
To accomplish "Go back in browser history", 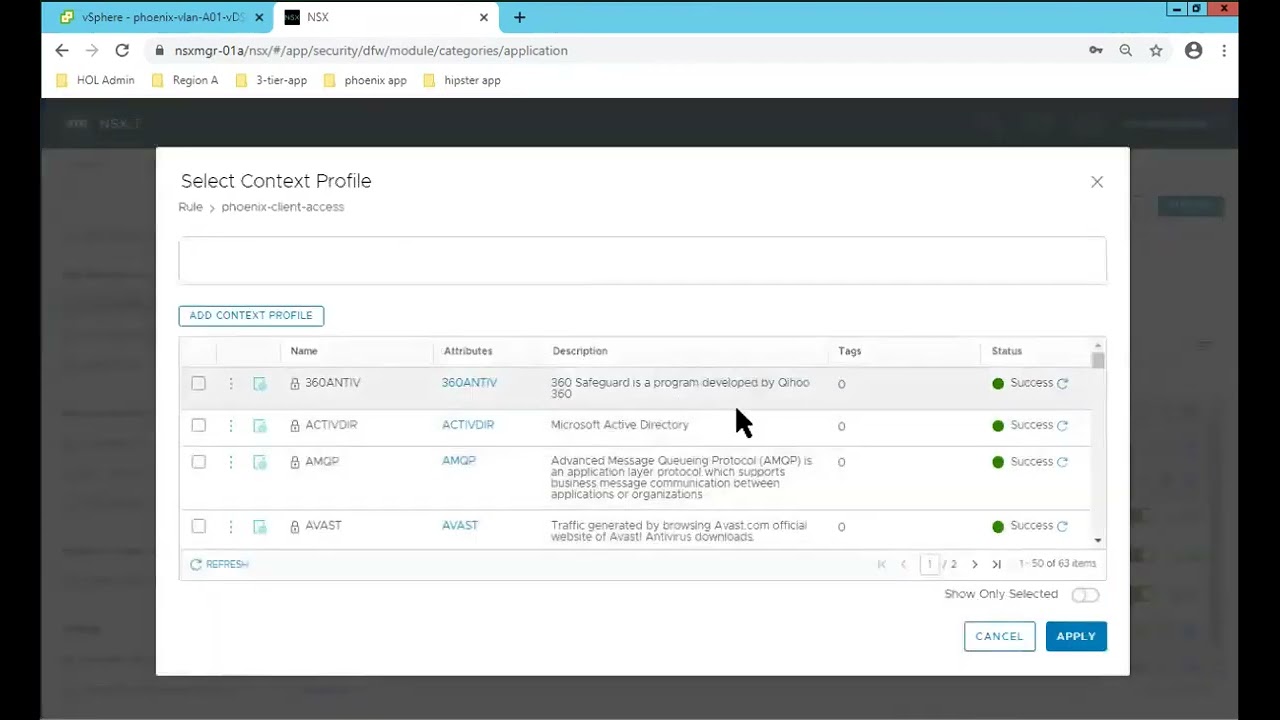I will tap(62, 50).
